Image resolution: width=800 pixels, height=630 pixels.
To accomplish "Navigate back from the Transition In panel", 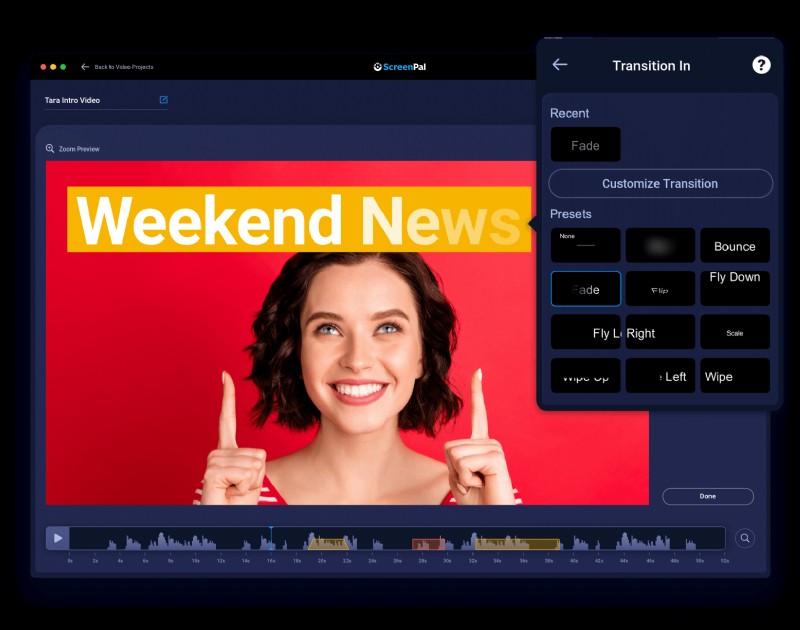I will click(x=559, y=64).
